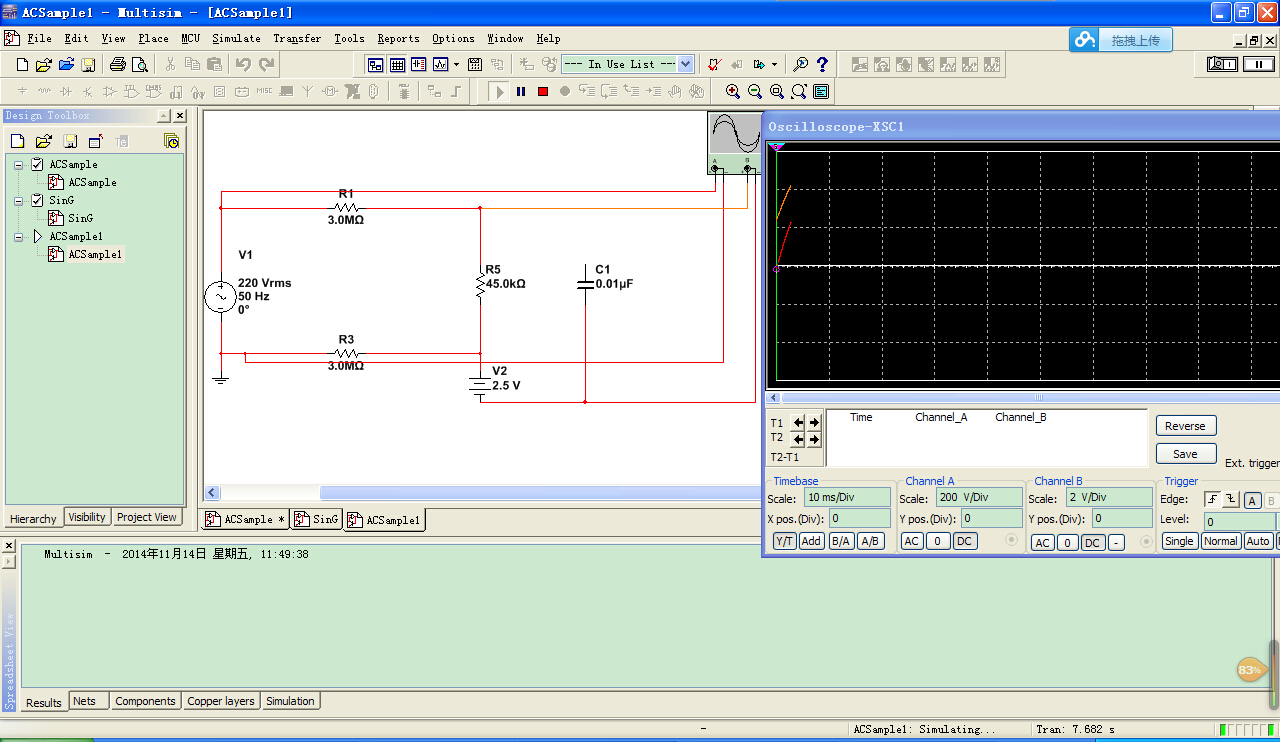This screenshot has width=1280, height=742.
Task: Click the oscilloscope XSC1 instrument on schematic
Action: tap(734, 143)
